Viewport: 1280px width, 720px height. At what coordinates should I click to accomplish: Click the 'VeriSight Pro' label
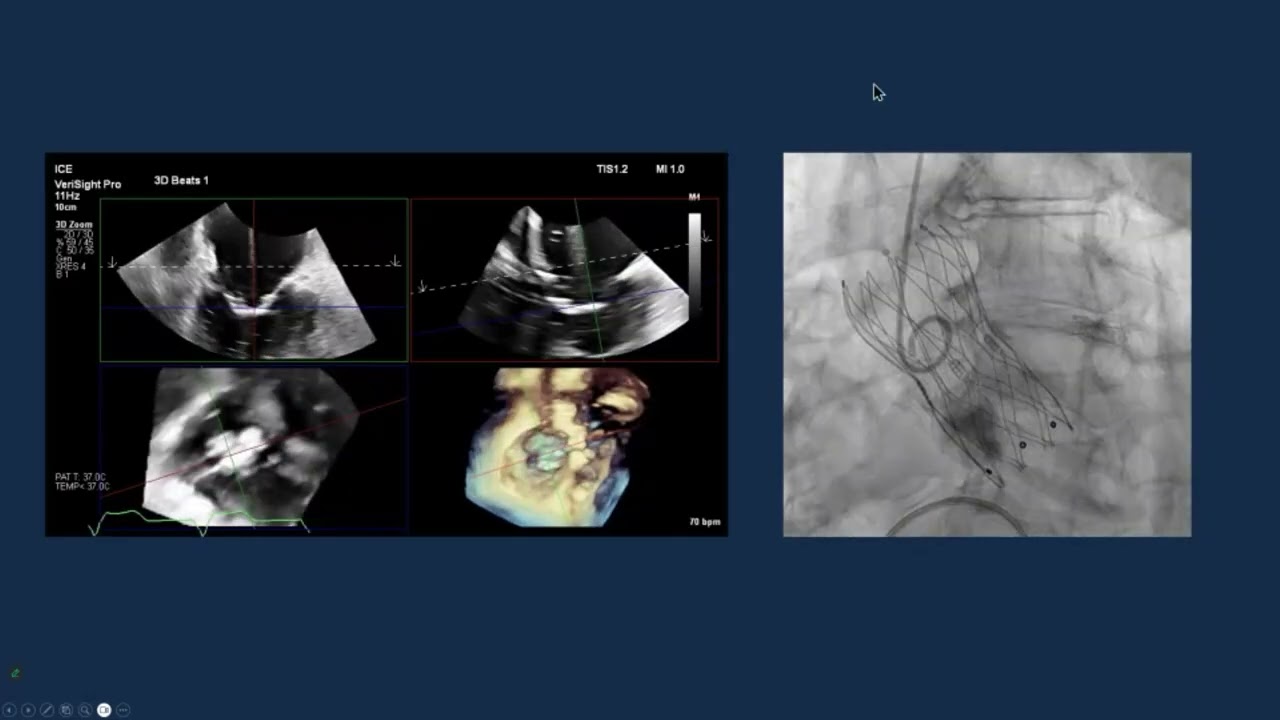pos(88,185)
